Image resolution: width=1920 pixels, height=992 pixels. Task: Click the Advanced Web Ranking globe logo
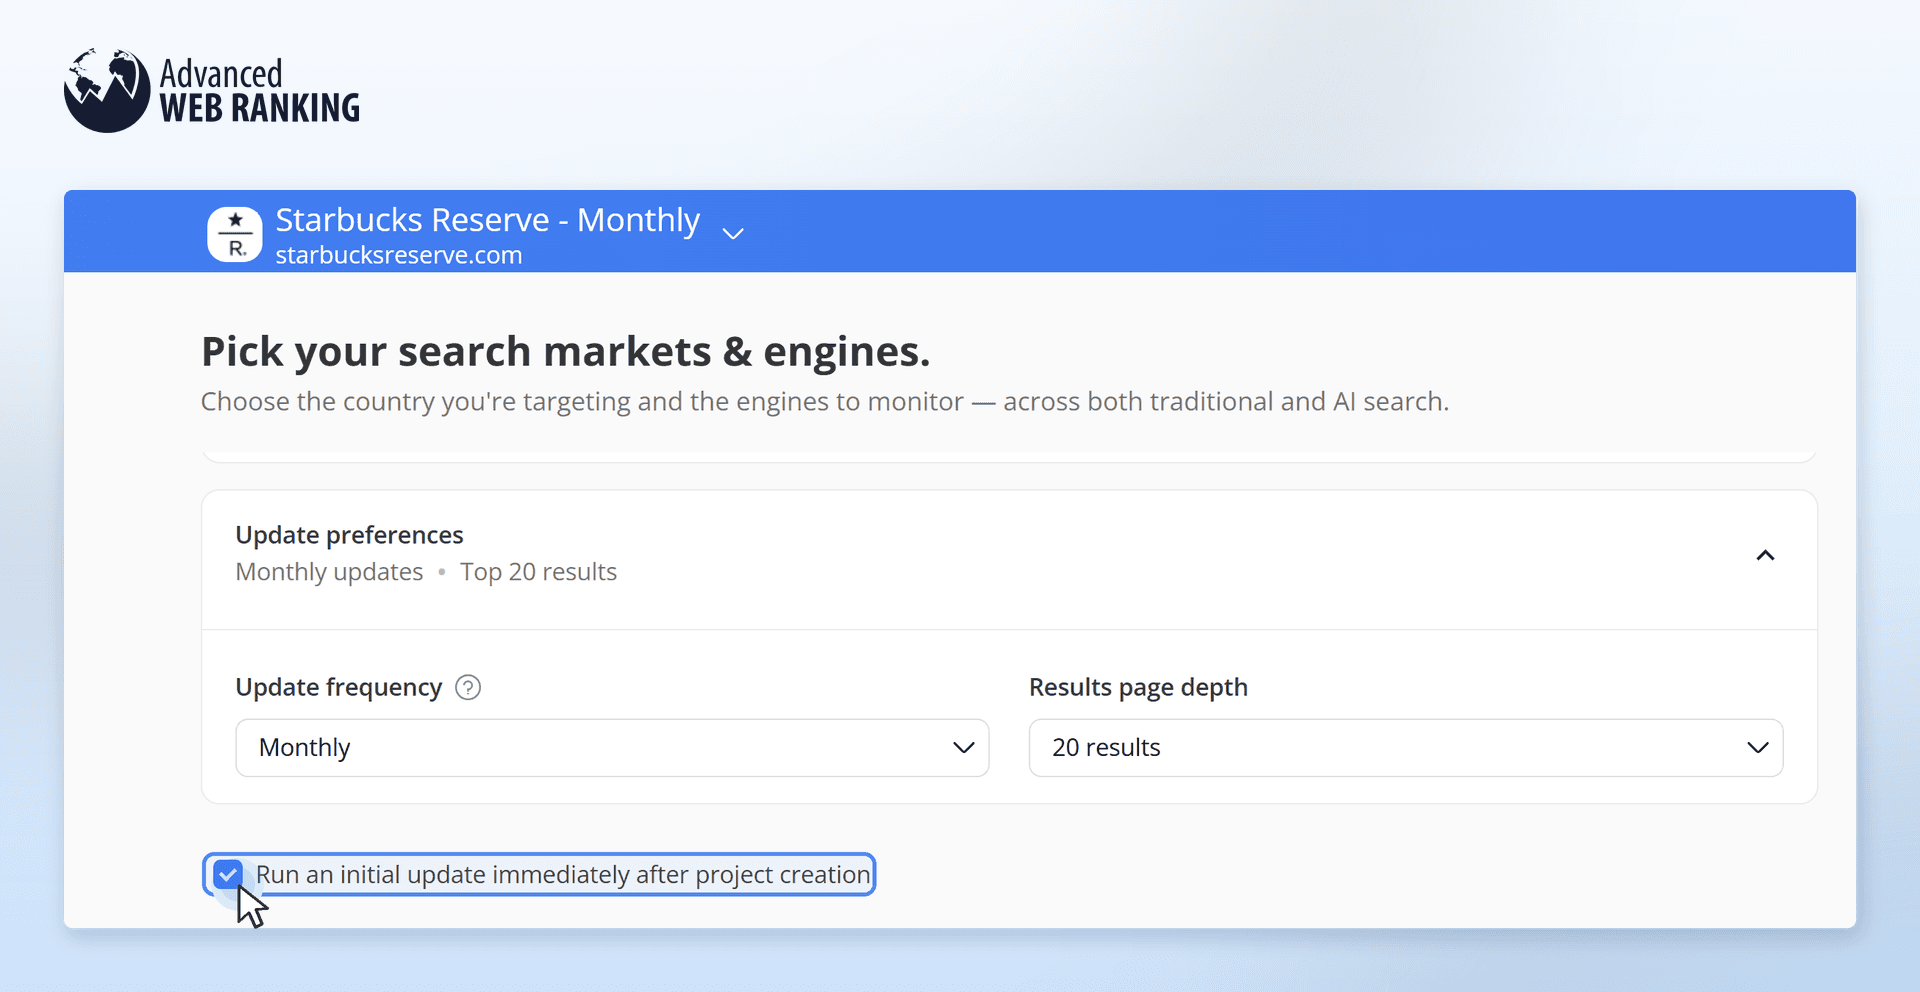click(x=107, y=90)
